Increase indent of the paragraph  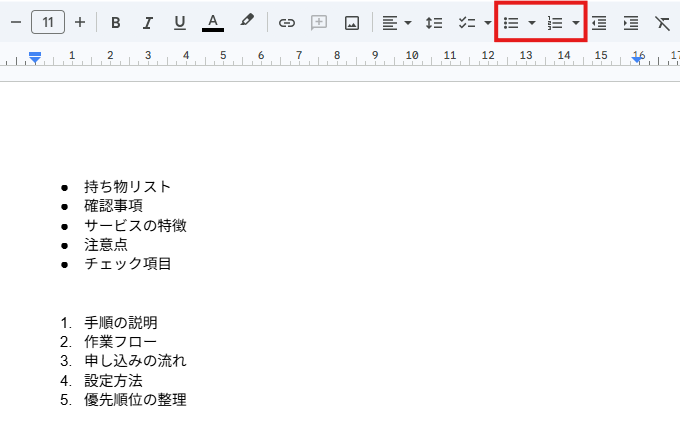click(631, 23)
